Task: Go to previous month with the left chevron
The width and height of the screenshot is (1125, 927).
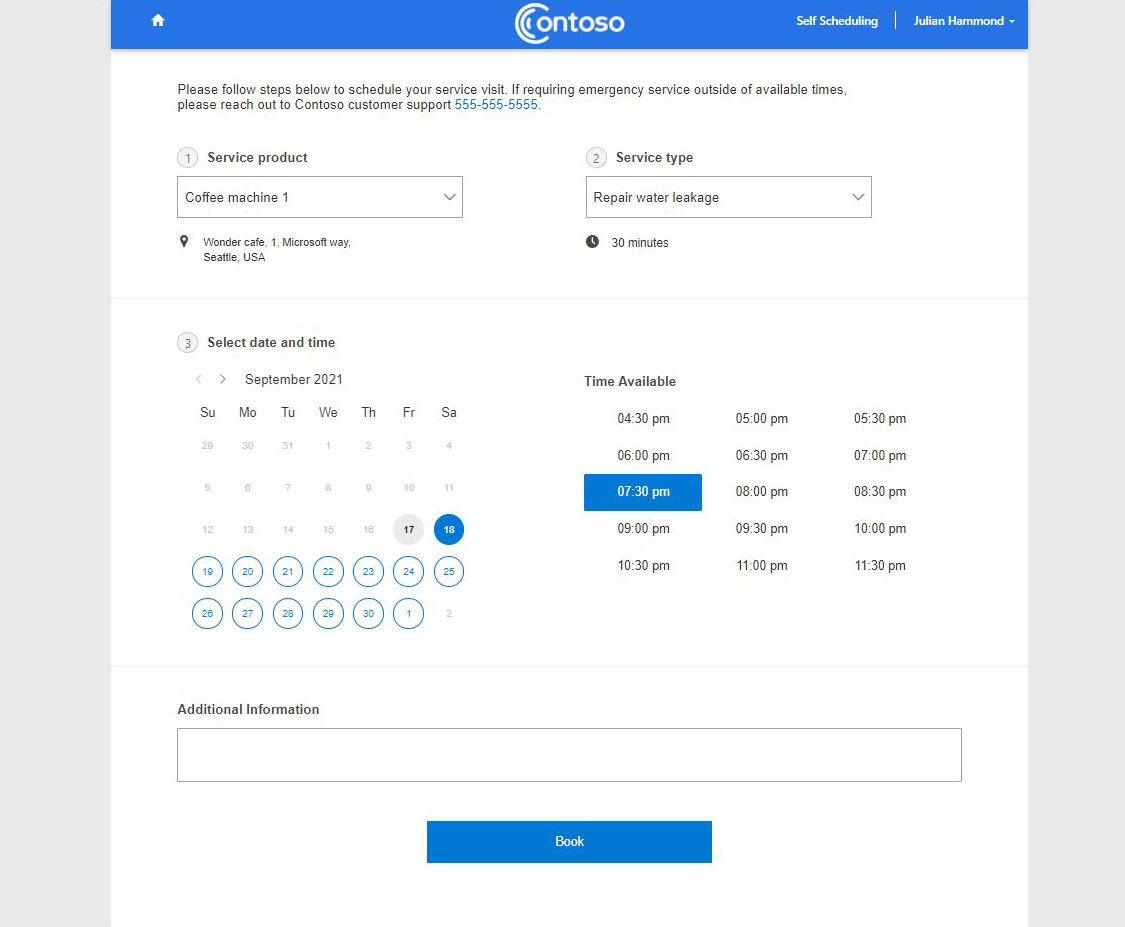Action: point(199,379)
